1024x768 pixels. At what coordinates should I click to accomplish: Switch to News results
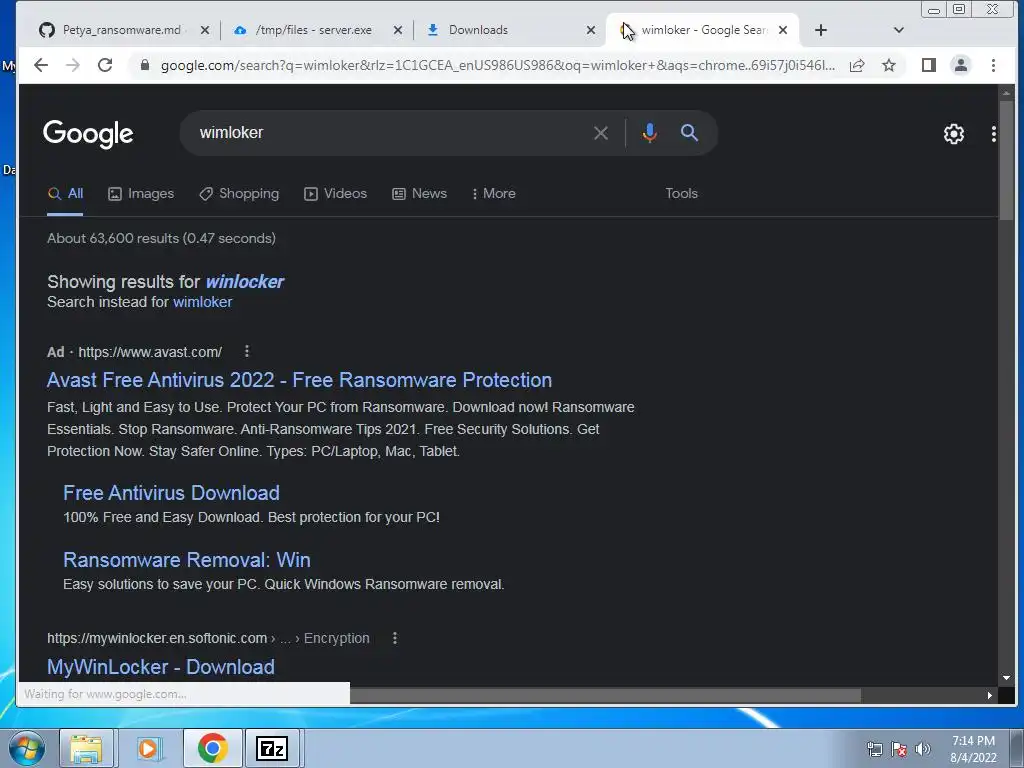pyautogui.click(x=419, y=194)
